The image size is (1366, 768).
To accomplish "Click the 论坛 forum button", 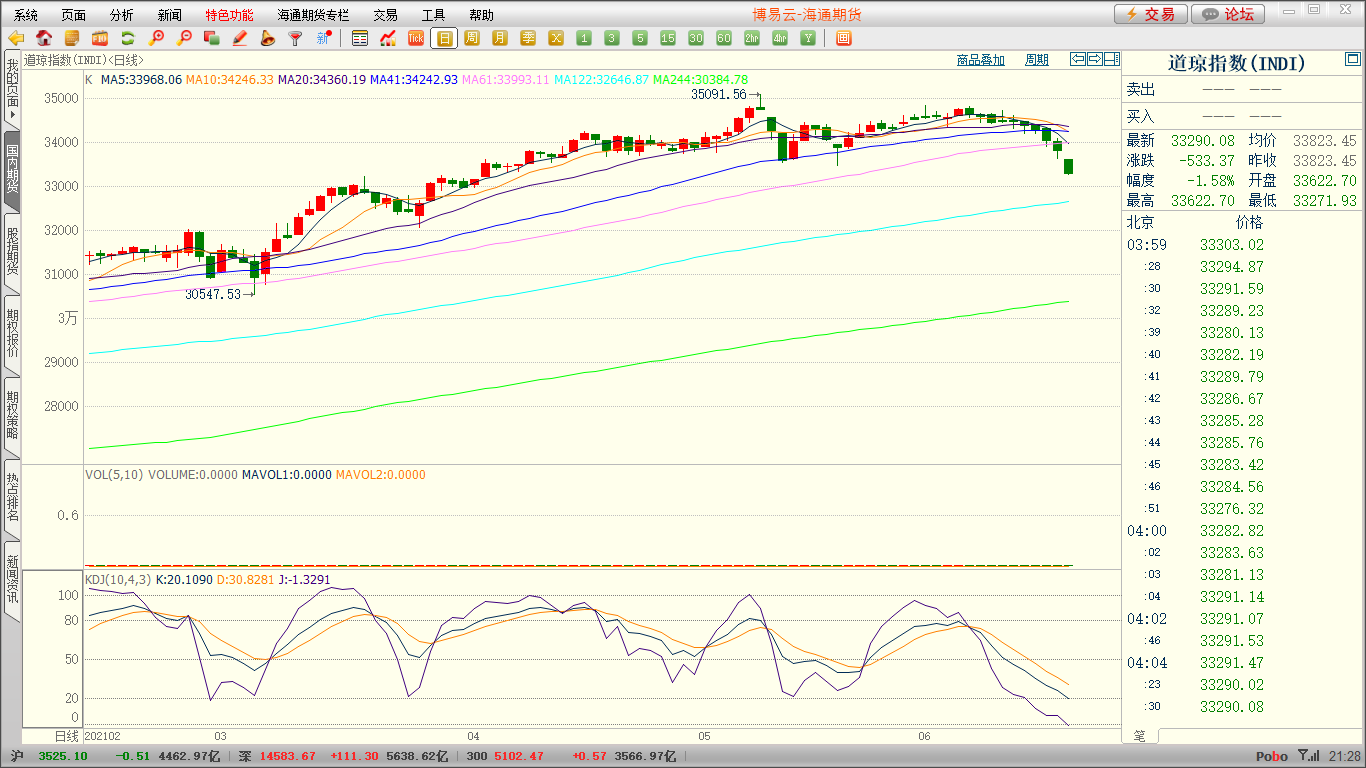I will tap(1229, 14).
